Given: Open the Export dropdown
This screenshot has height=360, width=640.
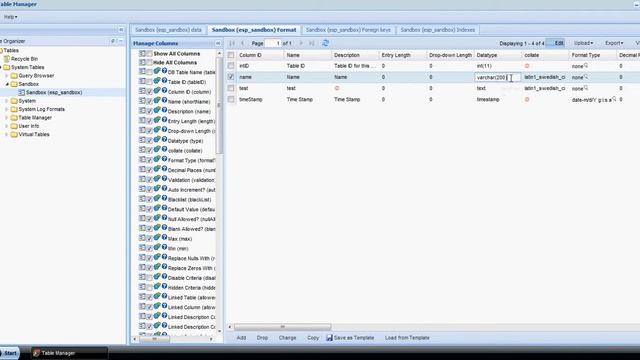Looking at the screenshot, I should 614,43.
